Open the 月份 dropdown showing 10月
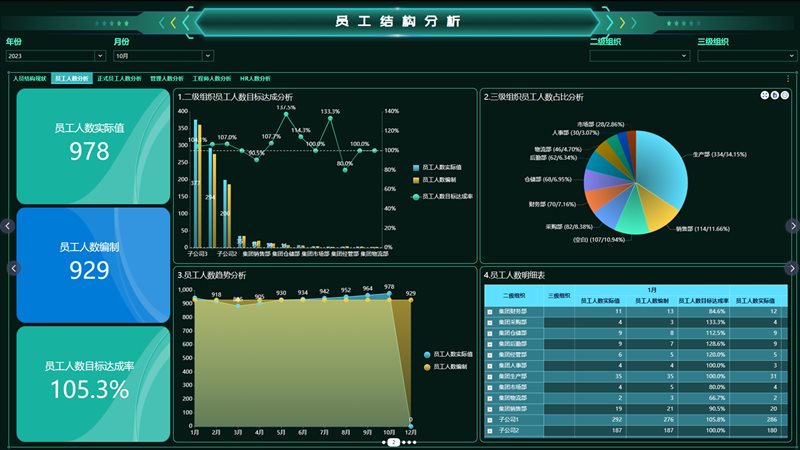Screen dimensions: 800x450 (163, 56)
